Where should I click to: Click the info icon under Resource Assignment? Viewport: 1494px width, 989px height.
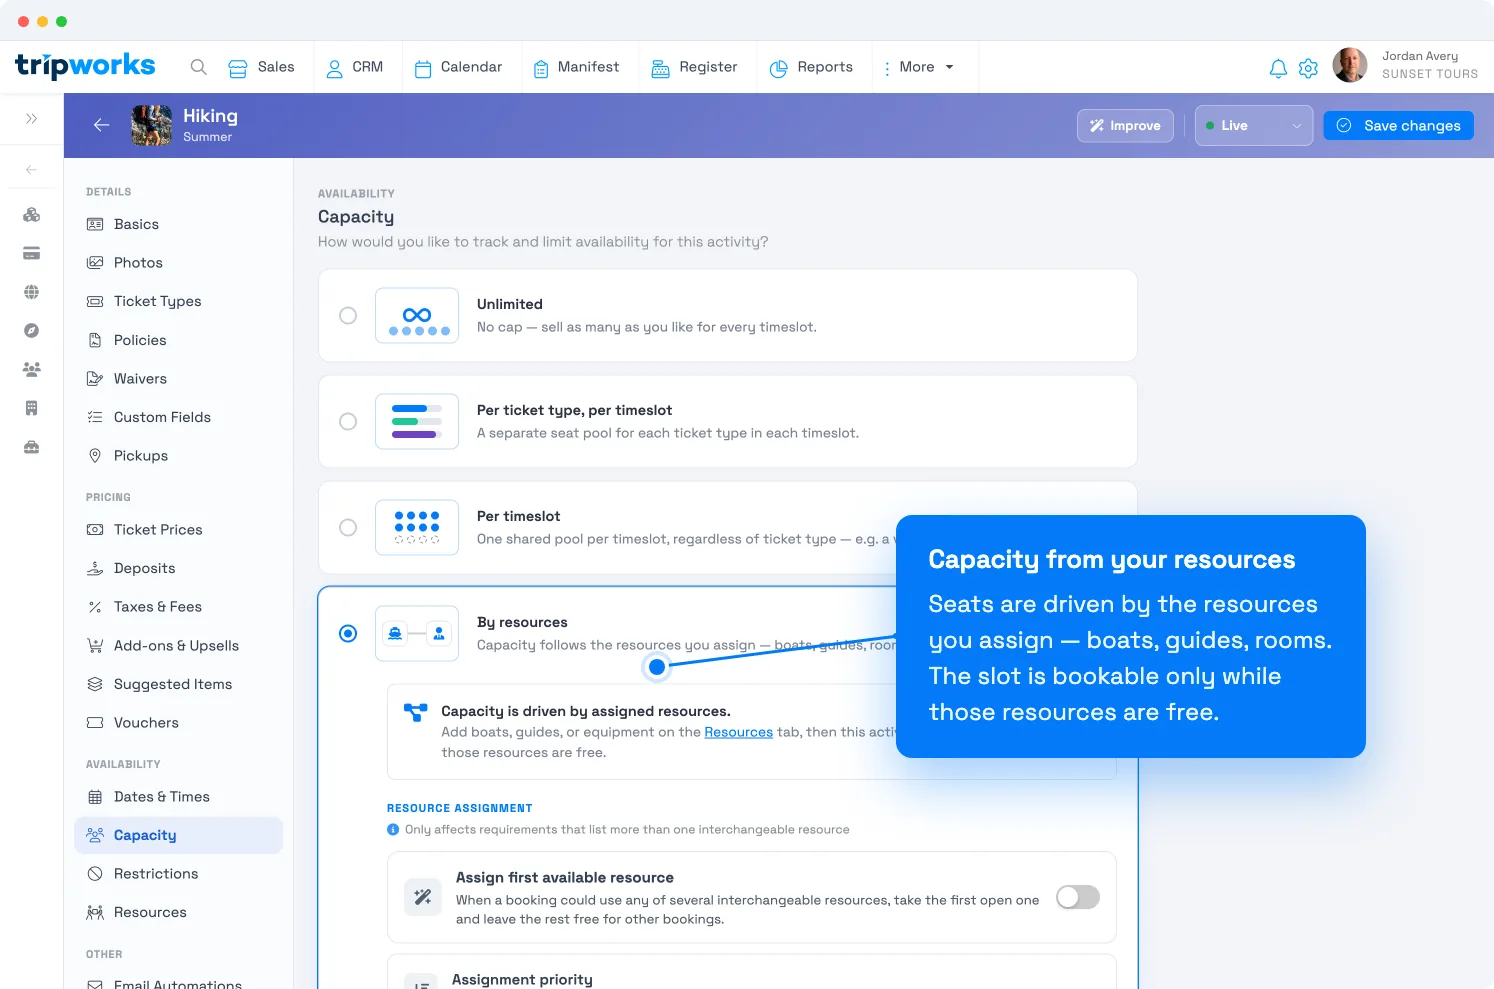tap(393, 830)
